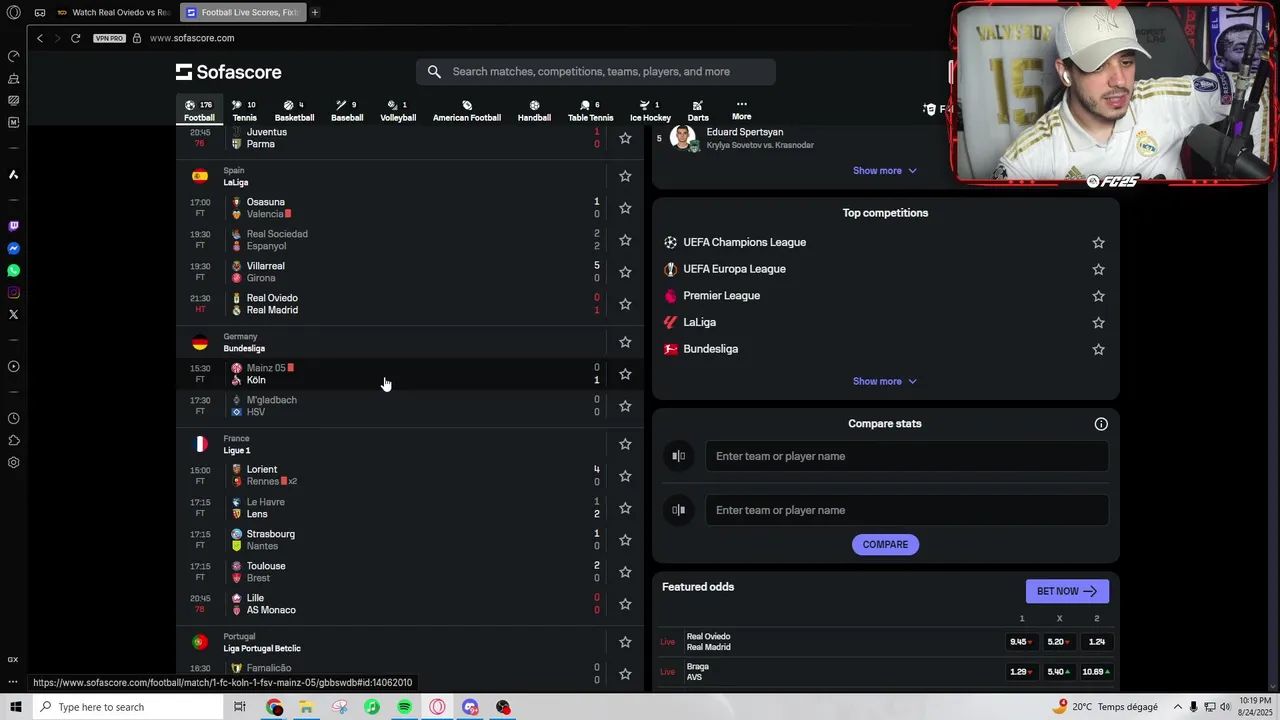1280x720 pixels.
Task: Star UEFA Champions League competition
Action: point(1098,243)
